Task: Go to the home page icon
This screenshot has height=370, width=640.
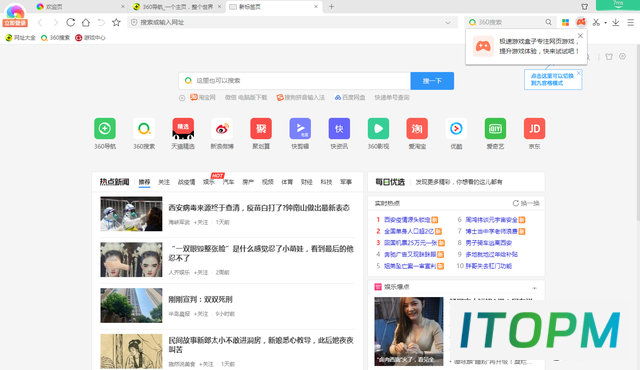Action: click(86, 22)
